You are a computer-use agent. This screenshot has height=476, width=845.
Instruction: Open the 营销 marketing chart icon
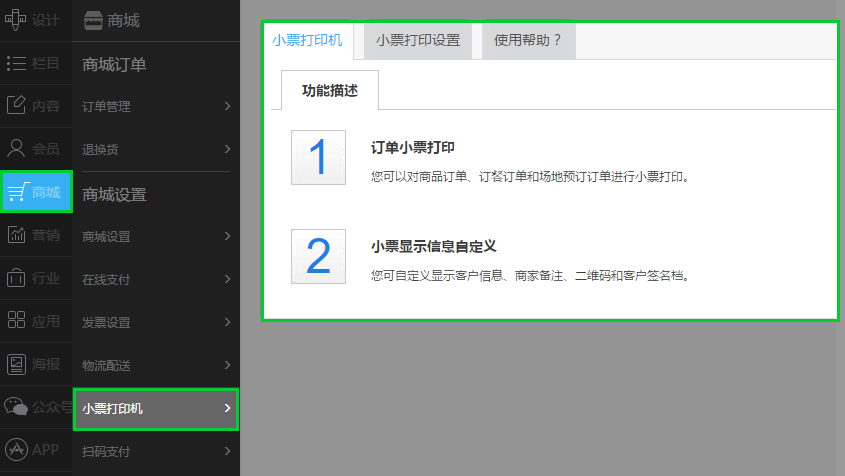point(16,235)
